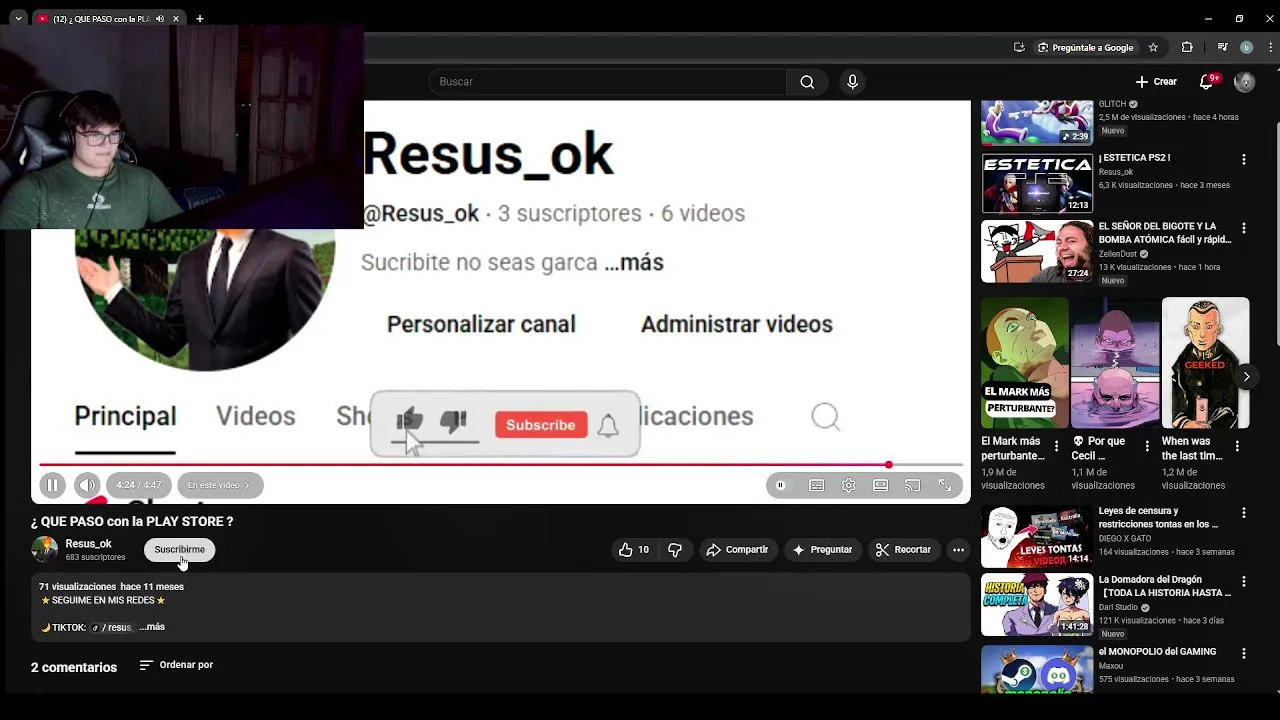This screenshot has height=720, width=1280.
Task: Open 'La Domadora del Dragón' video title
Action: 1165,586
